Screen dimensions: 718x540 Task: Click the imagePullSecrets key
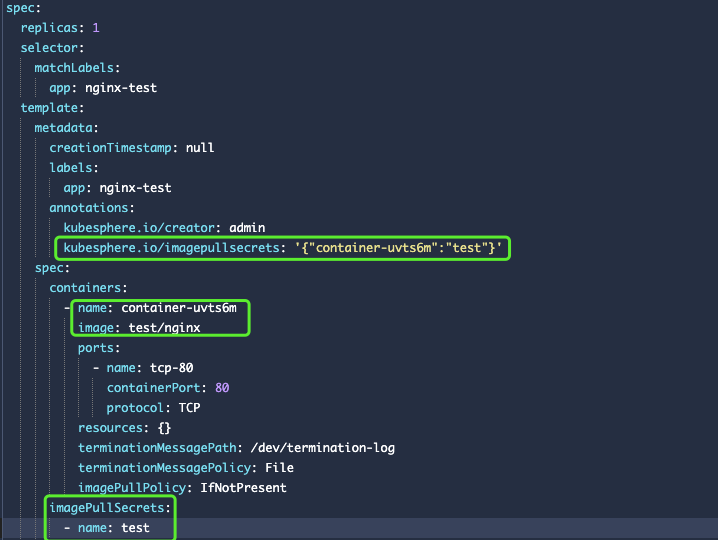(x=110, y=508)
